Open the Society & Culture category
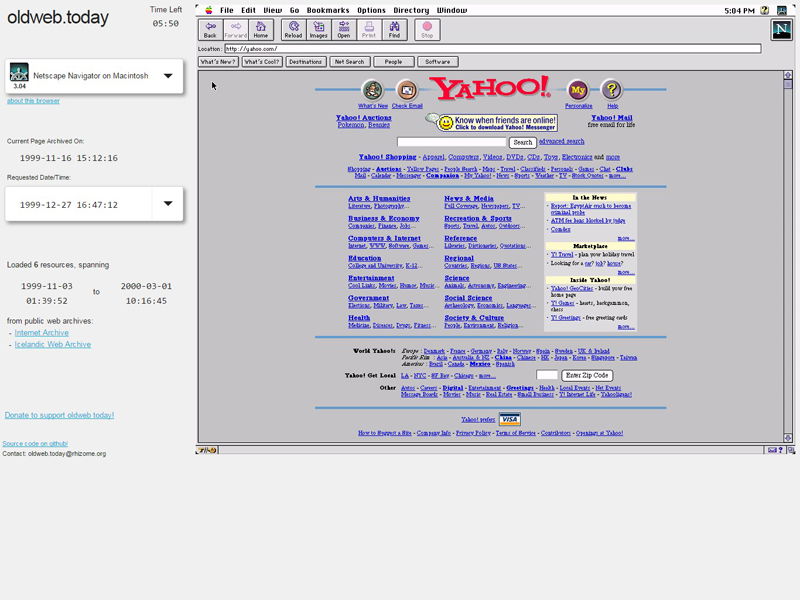 pyautogui.click(x=474, y=318)
